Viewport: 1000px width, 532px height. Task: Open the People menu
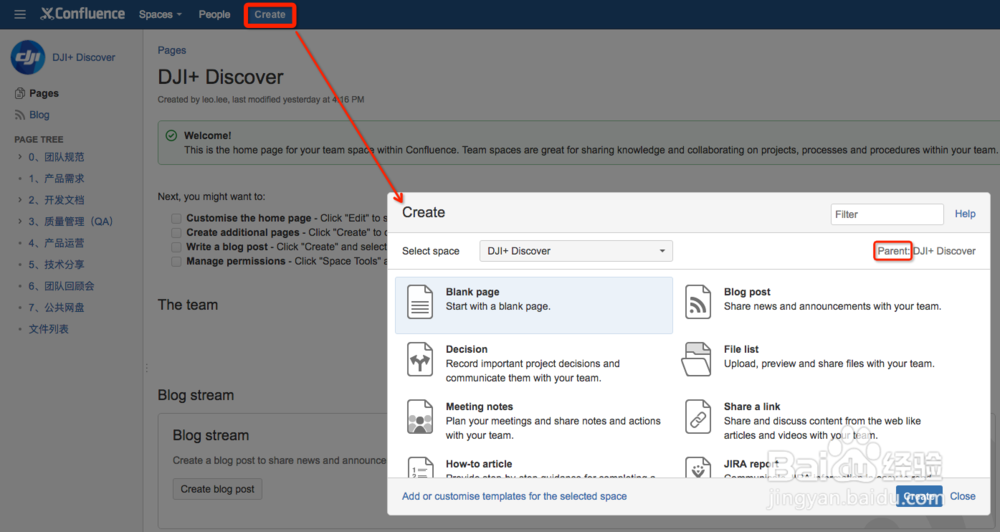(214, 14)
